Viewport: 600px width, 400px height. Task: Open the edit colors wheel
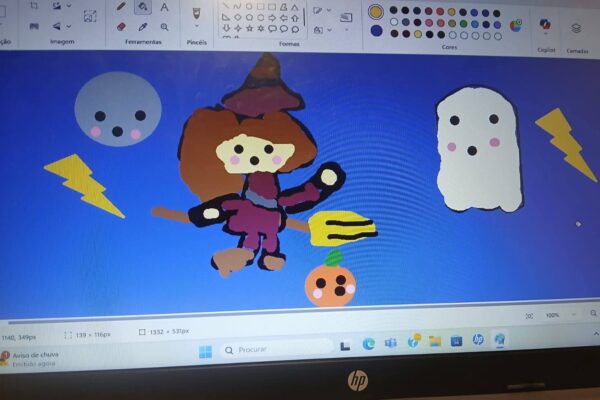(516, 25)
